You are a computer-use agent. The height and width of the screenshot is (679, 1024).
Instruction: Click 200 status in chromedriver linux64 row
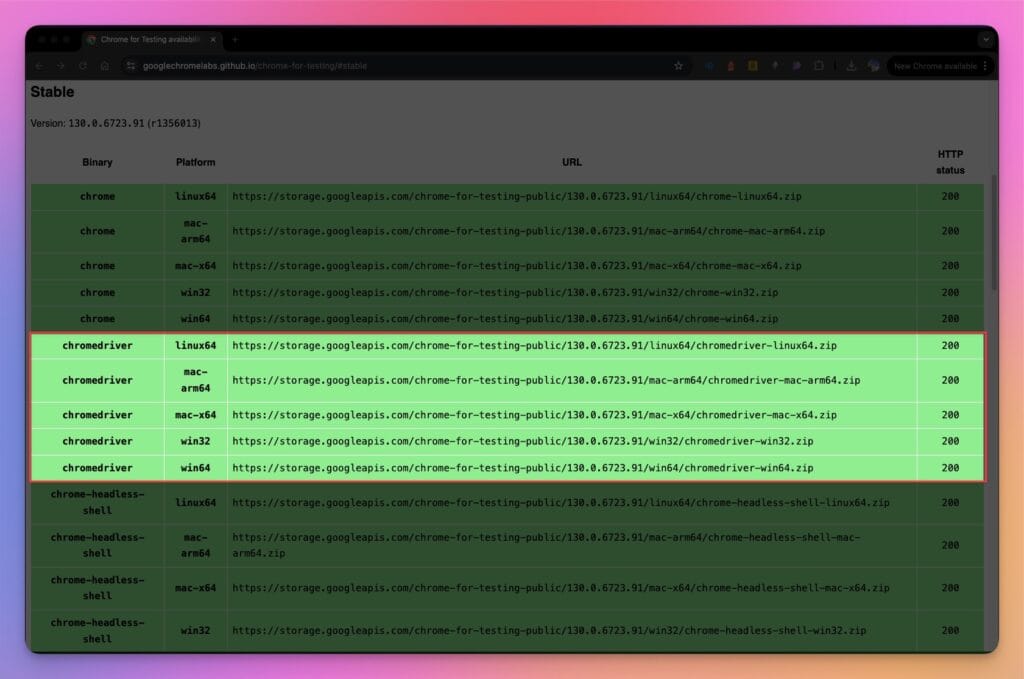tap(950, 345)
